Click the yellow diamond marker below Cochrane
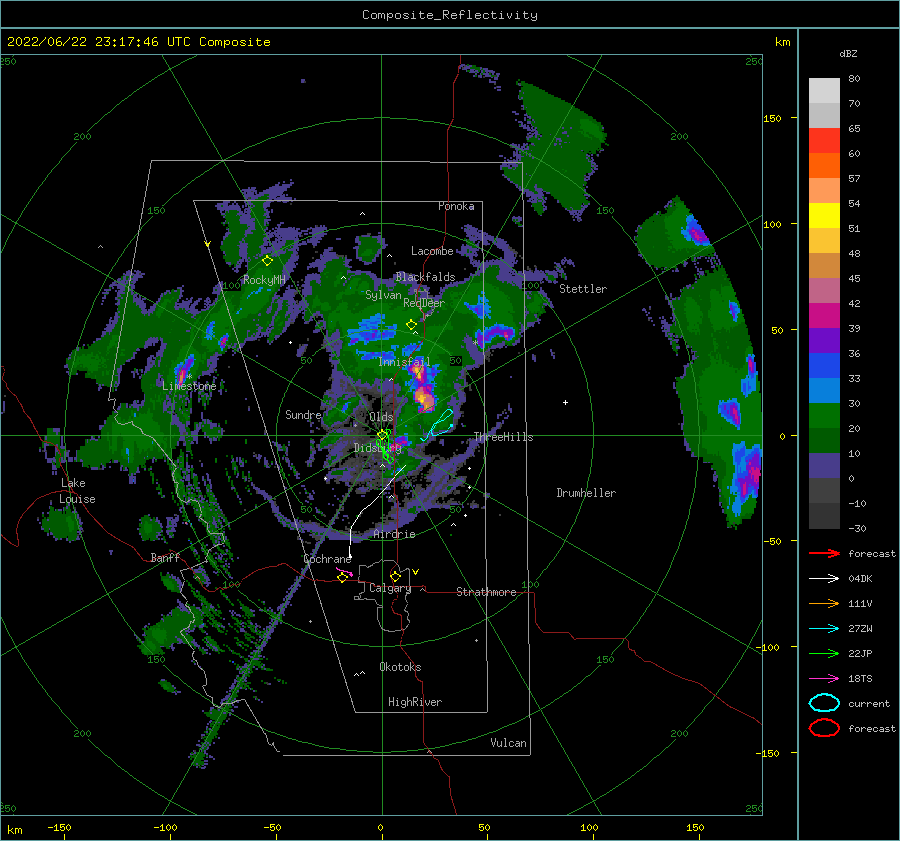Viewport: 900px width, 841px height. [x=342, y=578]
